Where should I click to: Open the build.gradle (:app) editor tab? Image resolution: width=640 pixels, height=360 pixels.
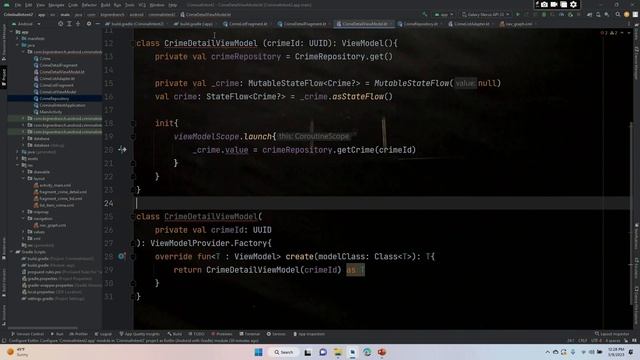click(196, 24)
